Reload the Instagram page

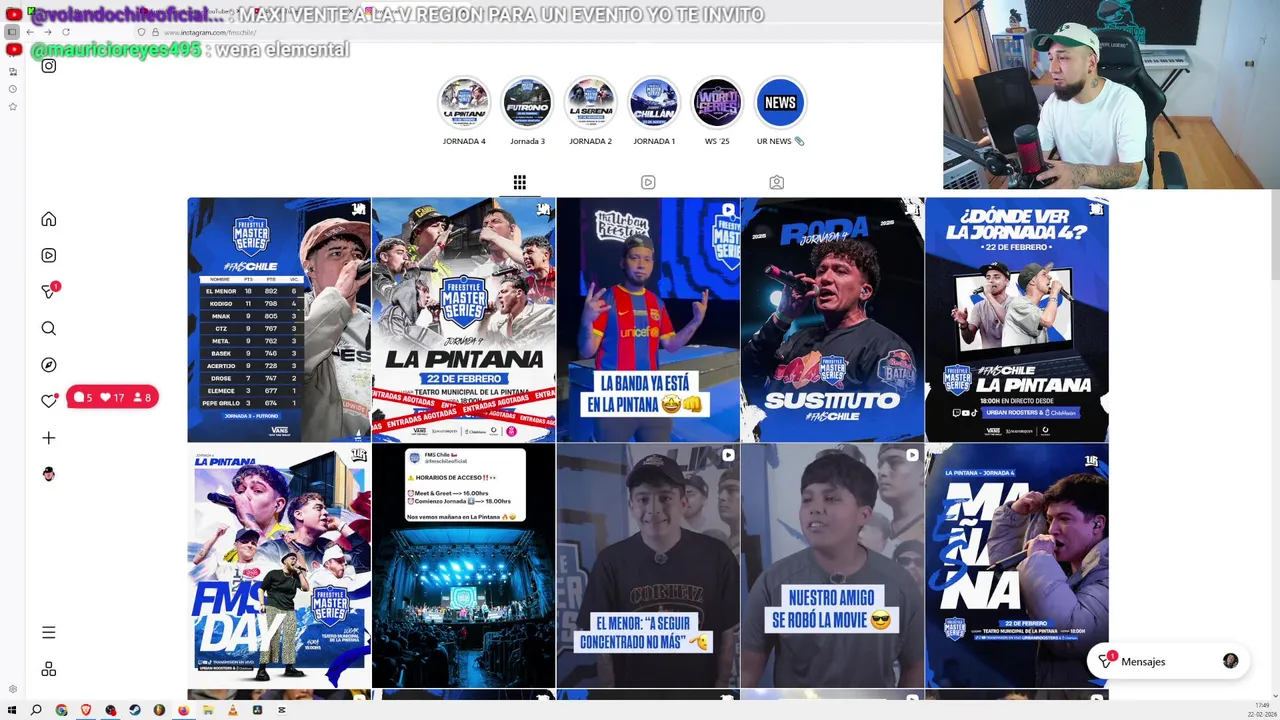pyautogui.click(x=65, y=32)
